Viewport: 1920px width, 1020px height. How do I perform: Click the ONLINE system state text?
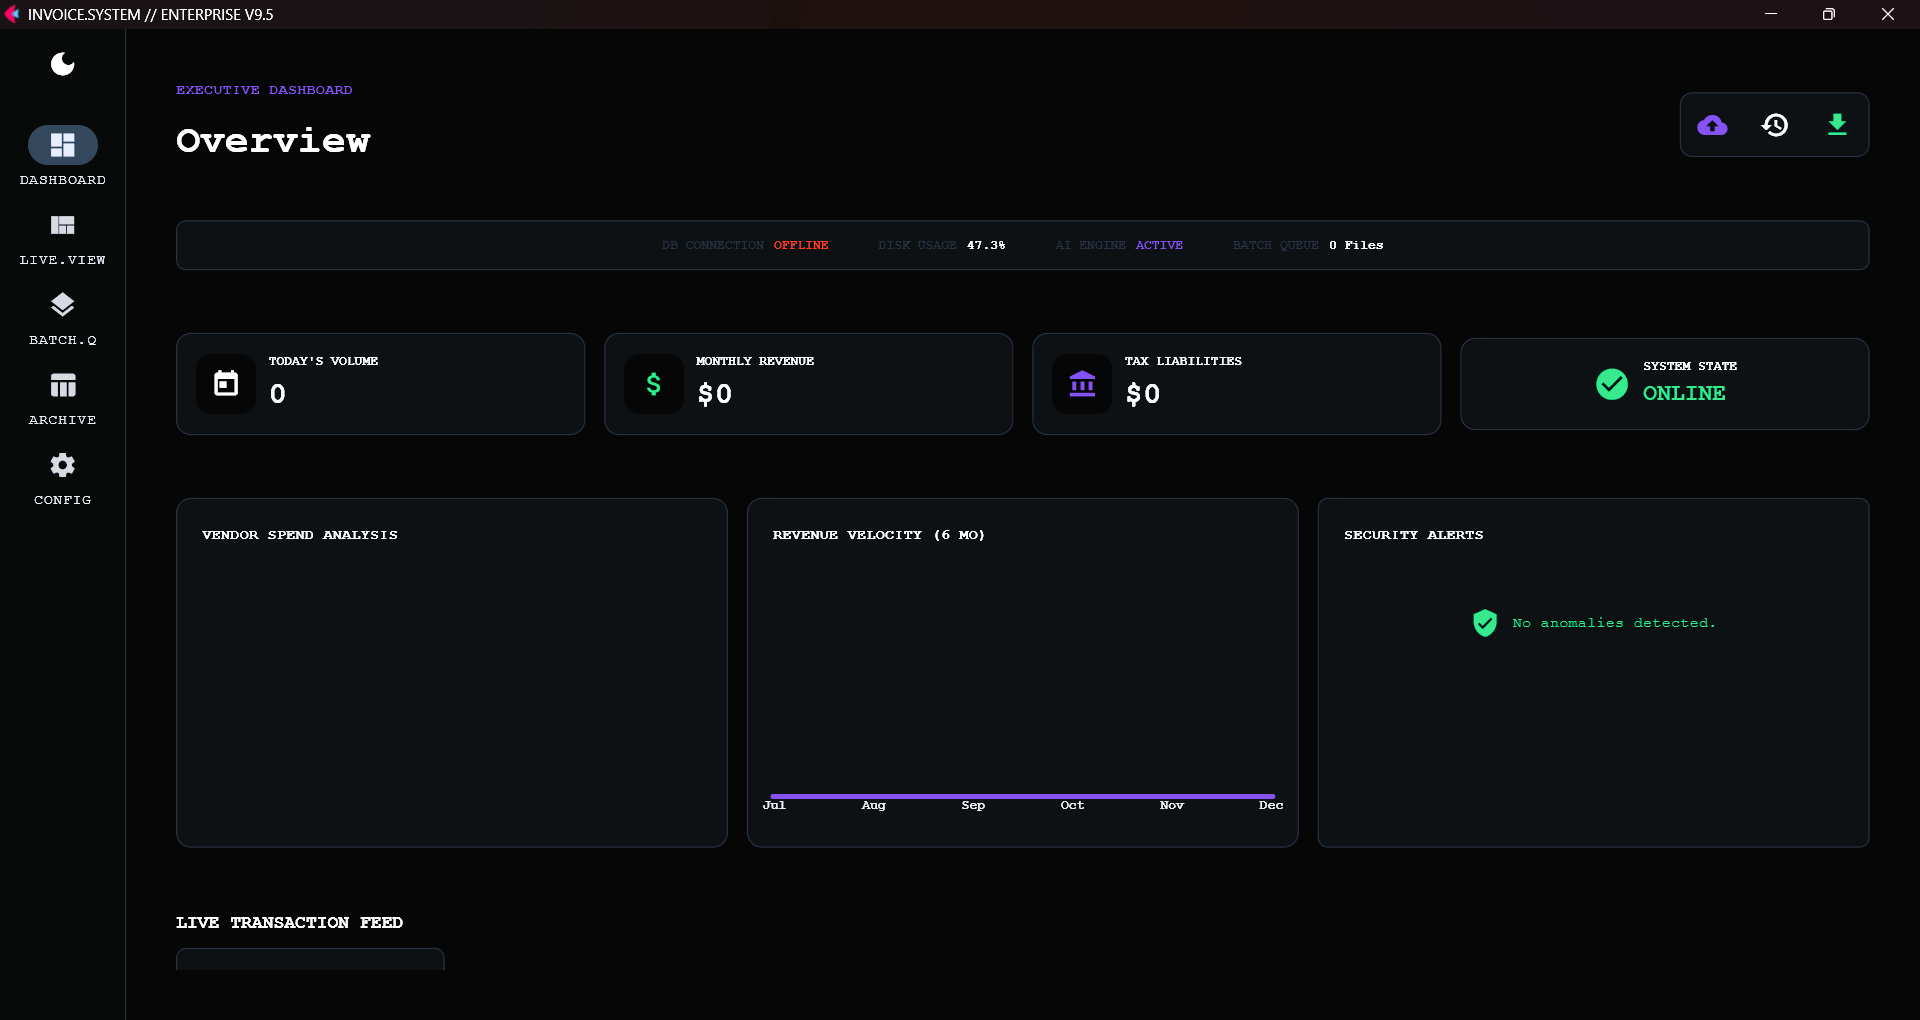1684,393
